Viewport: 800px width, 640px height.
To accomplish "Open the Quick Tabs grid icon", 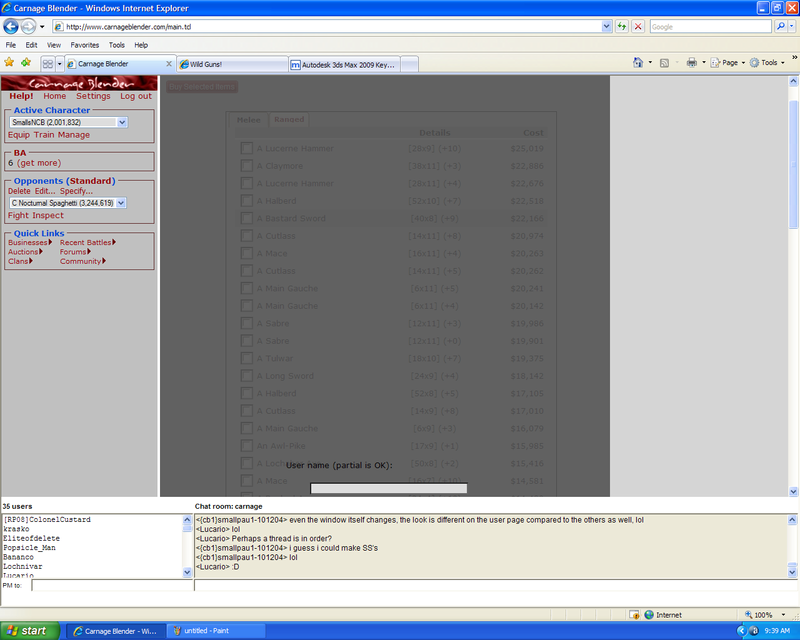I will [x=48, y=64].
